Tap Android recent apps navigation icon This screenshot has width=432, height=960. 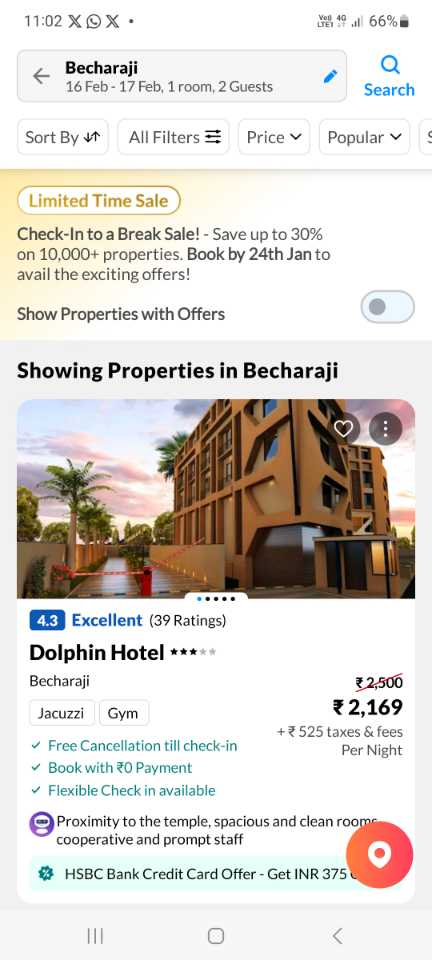click(95, 936)
